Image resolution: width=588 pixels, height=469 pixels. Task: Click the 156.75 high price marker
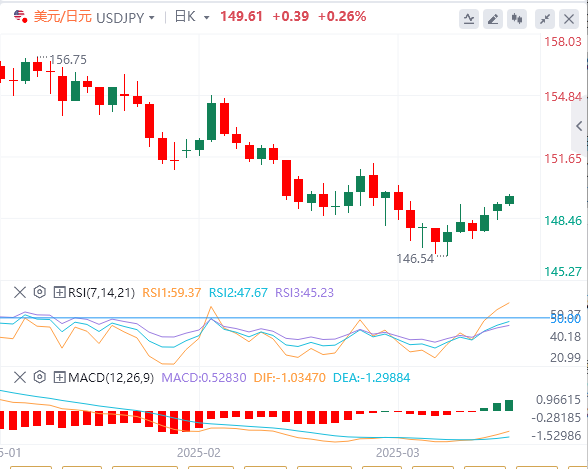point(68,60)
